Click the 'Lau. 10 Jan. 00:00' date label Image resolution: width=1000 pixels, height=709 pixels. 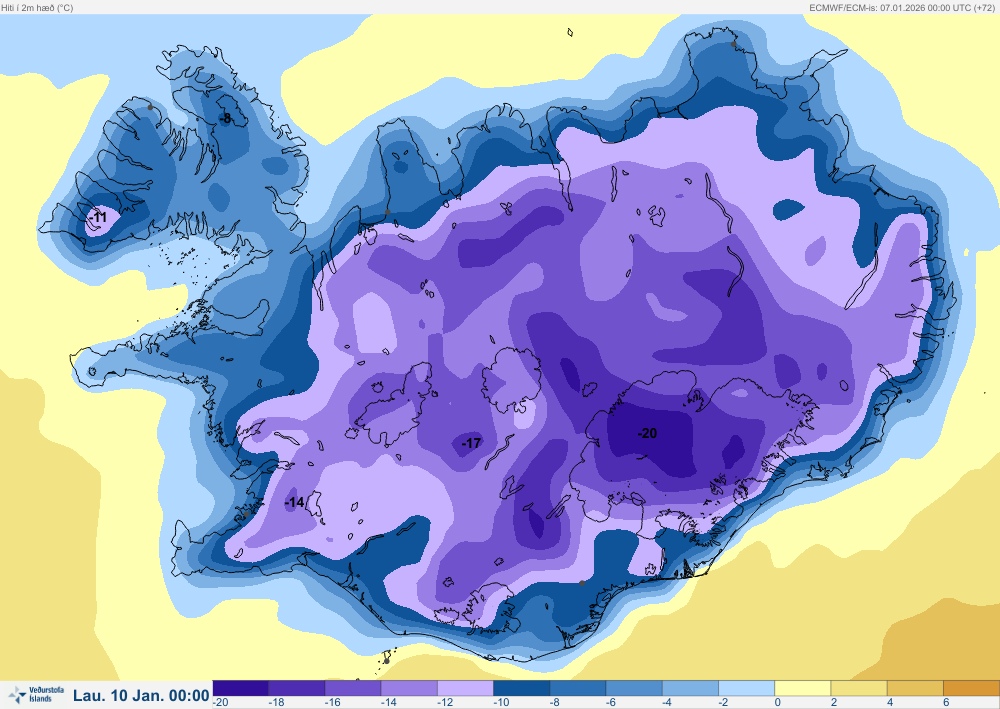141,695
